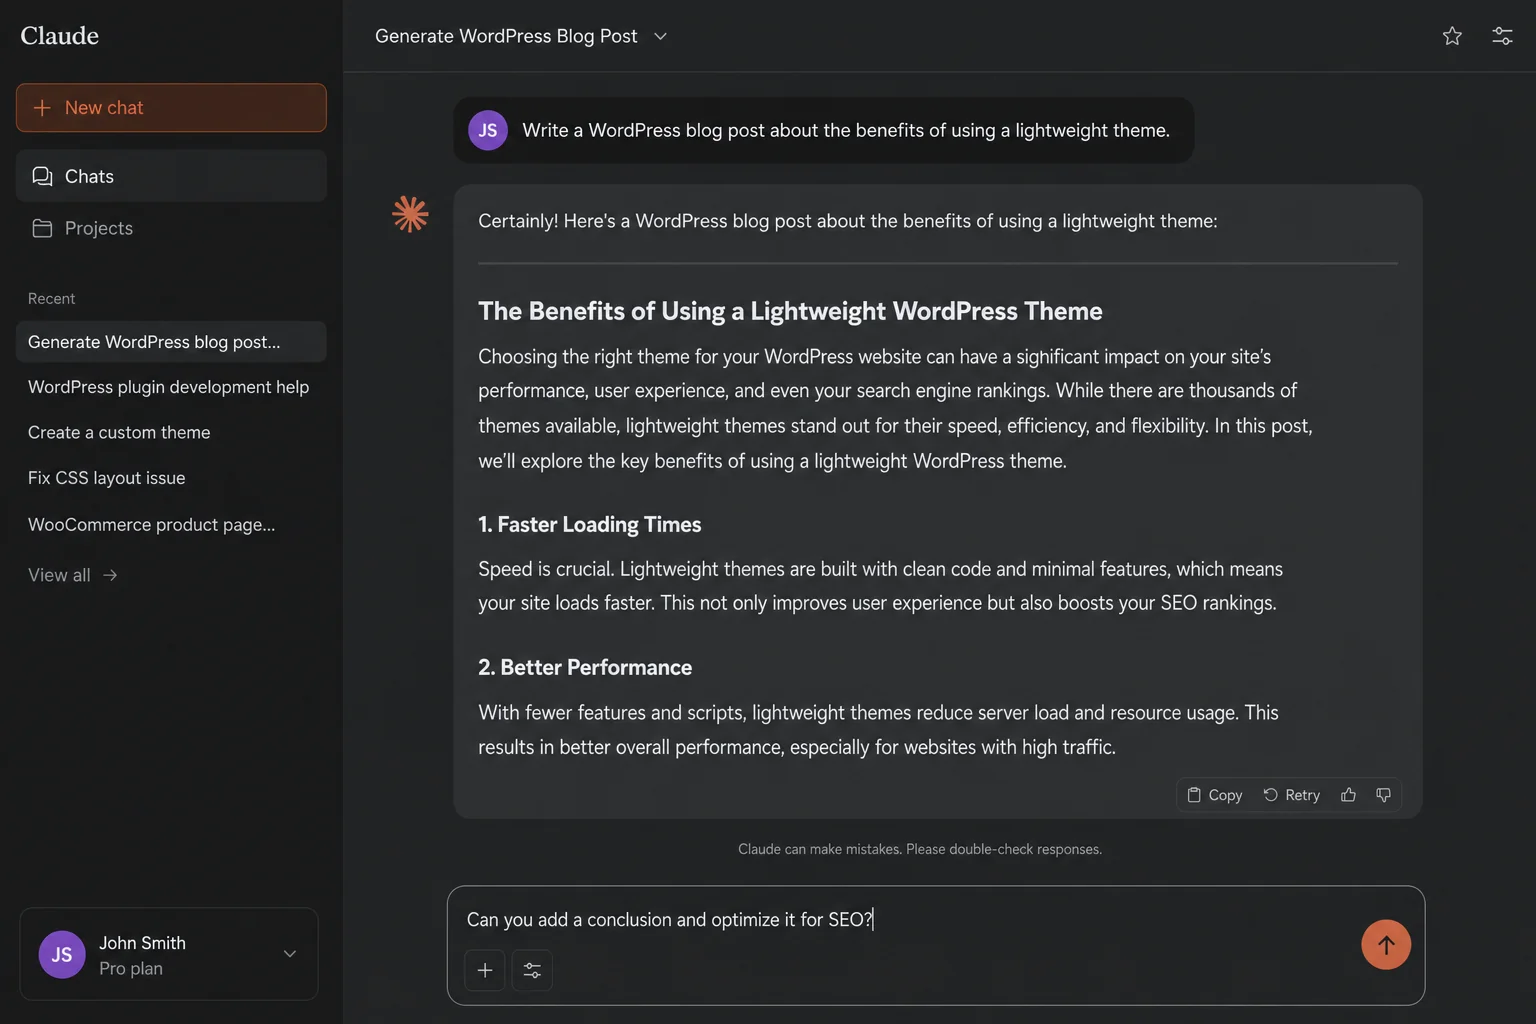This screenshot has height=1024, width=1536.
Task: Click heading The Benefits of Using a Lightweight WordPress Theme
Action: pos(790,311)
